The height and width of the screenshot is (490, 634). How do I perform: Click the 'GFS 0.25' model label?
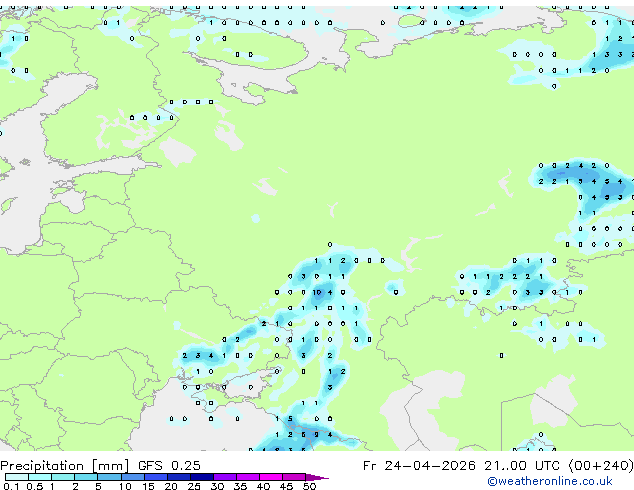pyautogui.click(x=169, y=466)
